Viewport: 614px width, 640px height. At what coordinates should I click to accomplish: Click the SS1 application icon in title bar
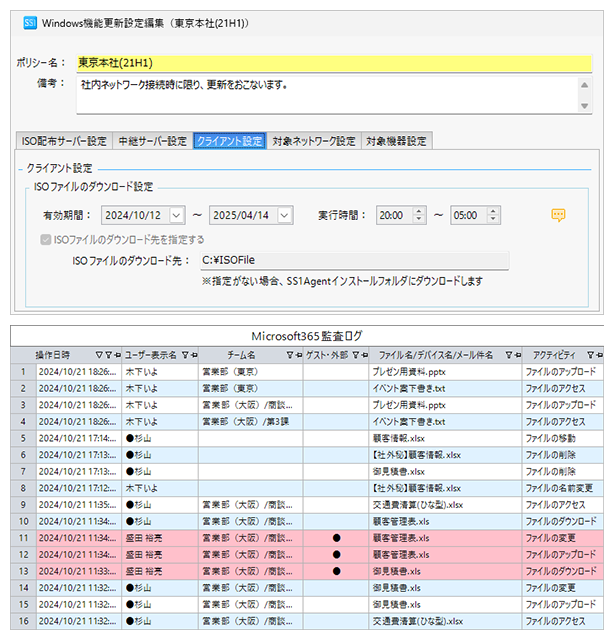pyautogui.click(x=30, y=23)
